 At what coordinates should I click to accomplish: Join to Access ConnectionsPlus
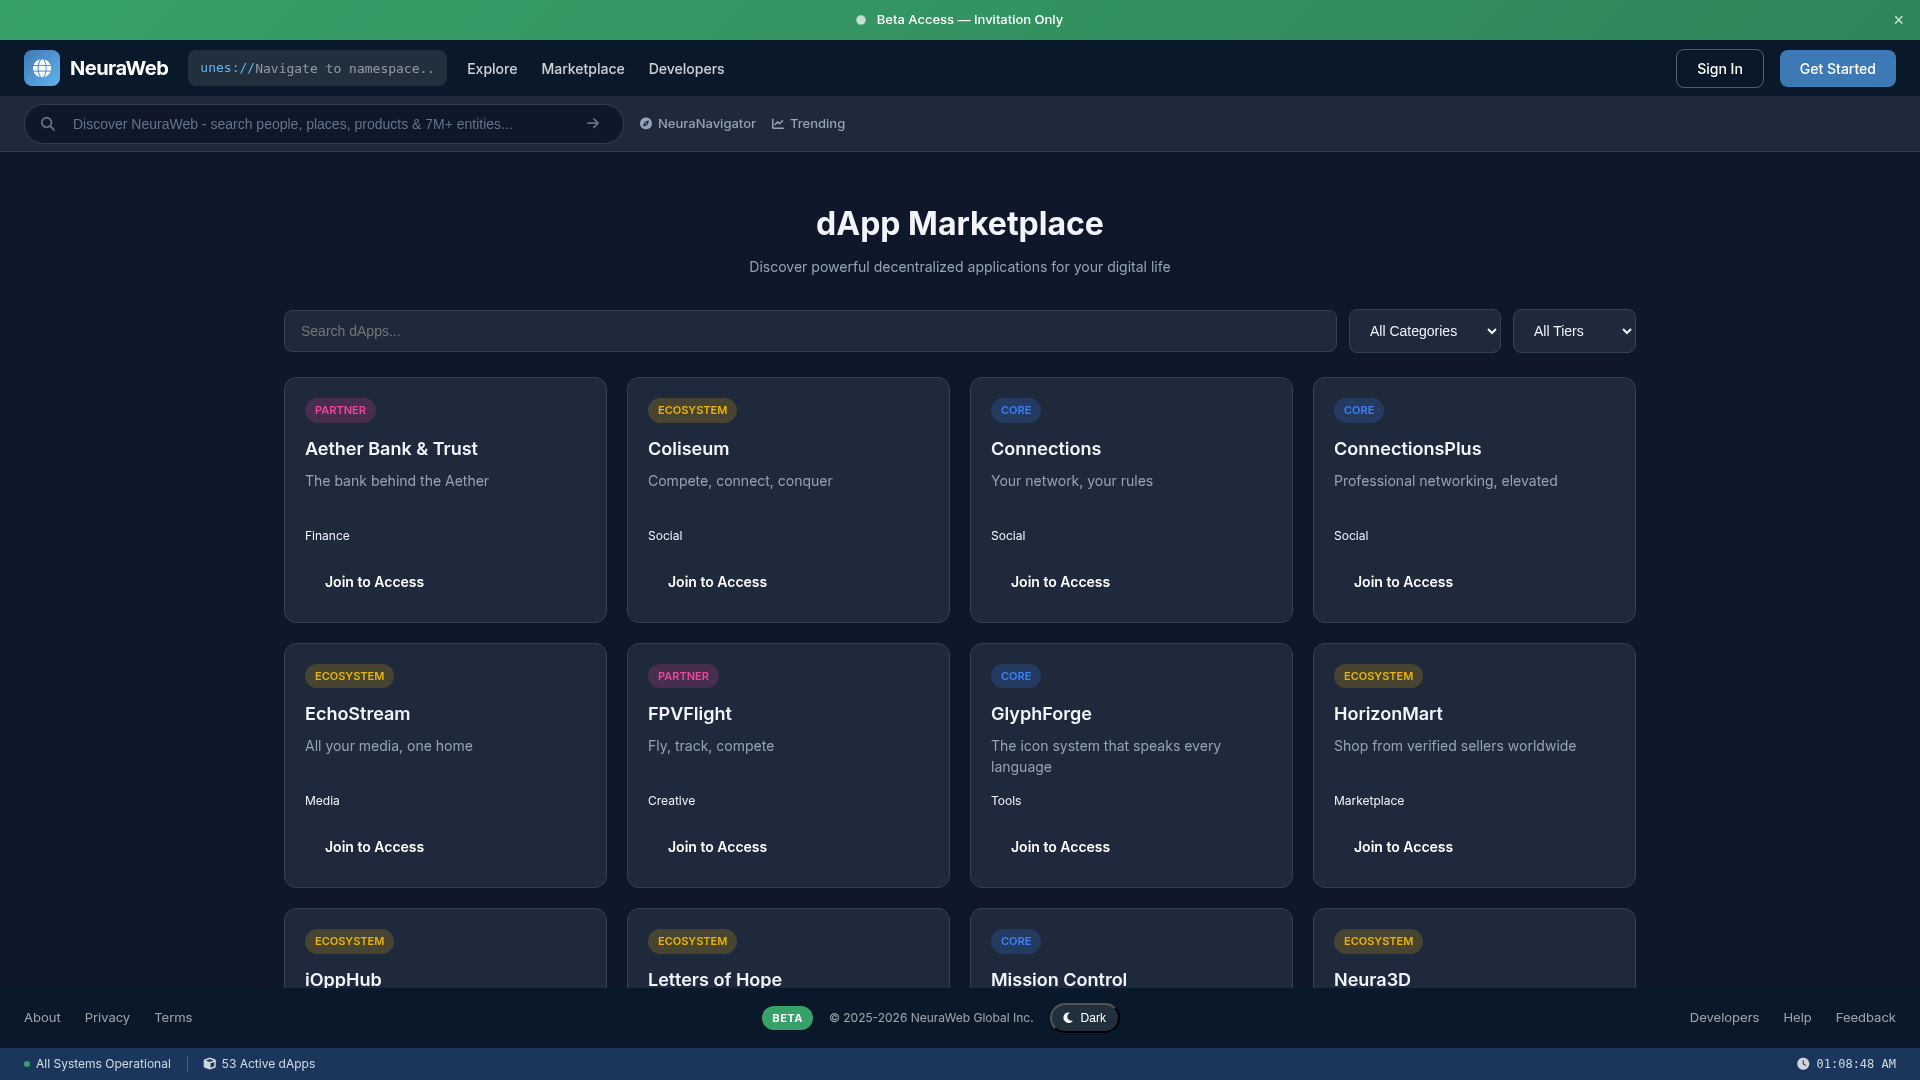(1403, 582)
